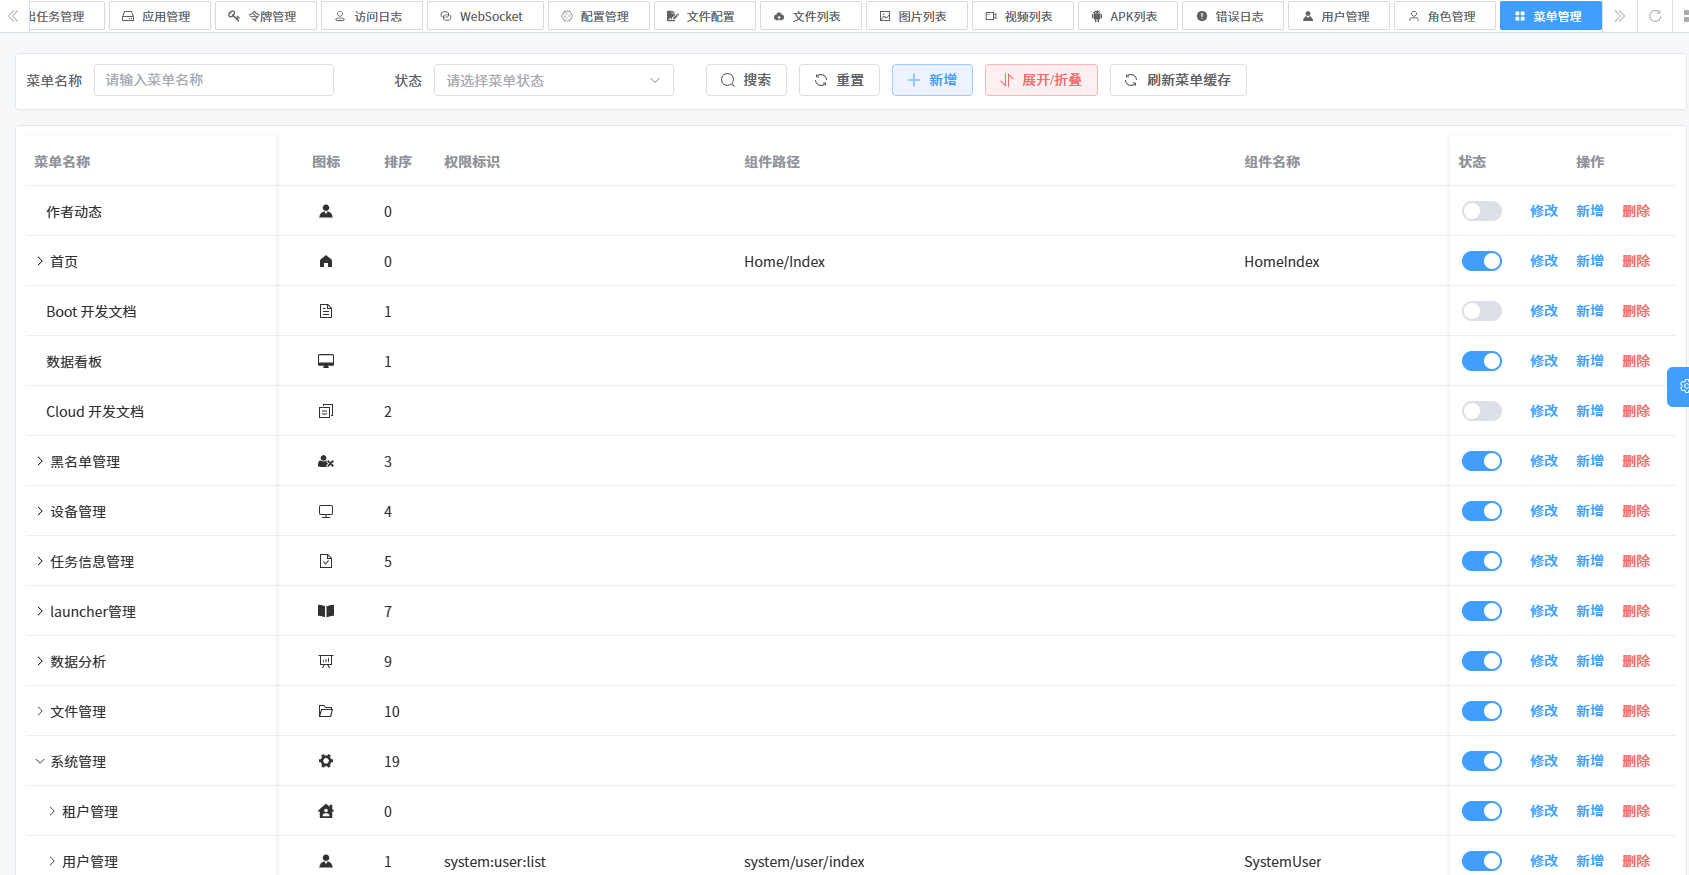Click system:user:list permission cell

coord(495,861)
